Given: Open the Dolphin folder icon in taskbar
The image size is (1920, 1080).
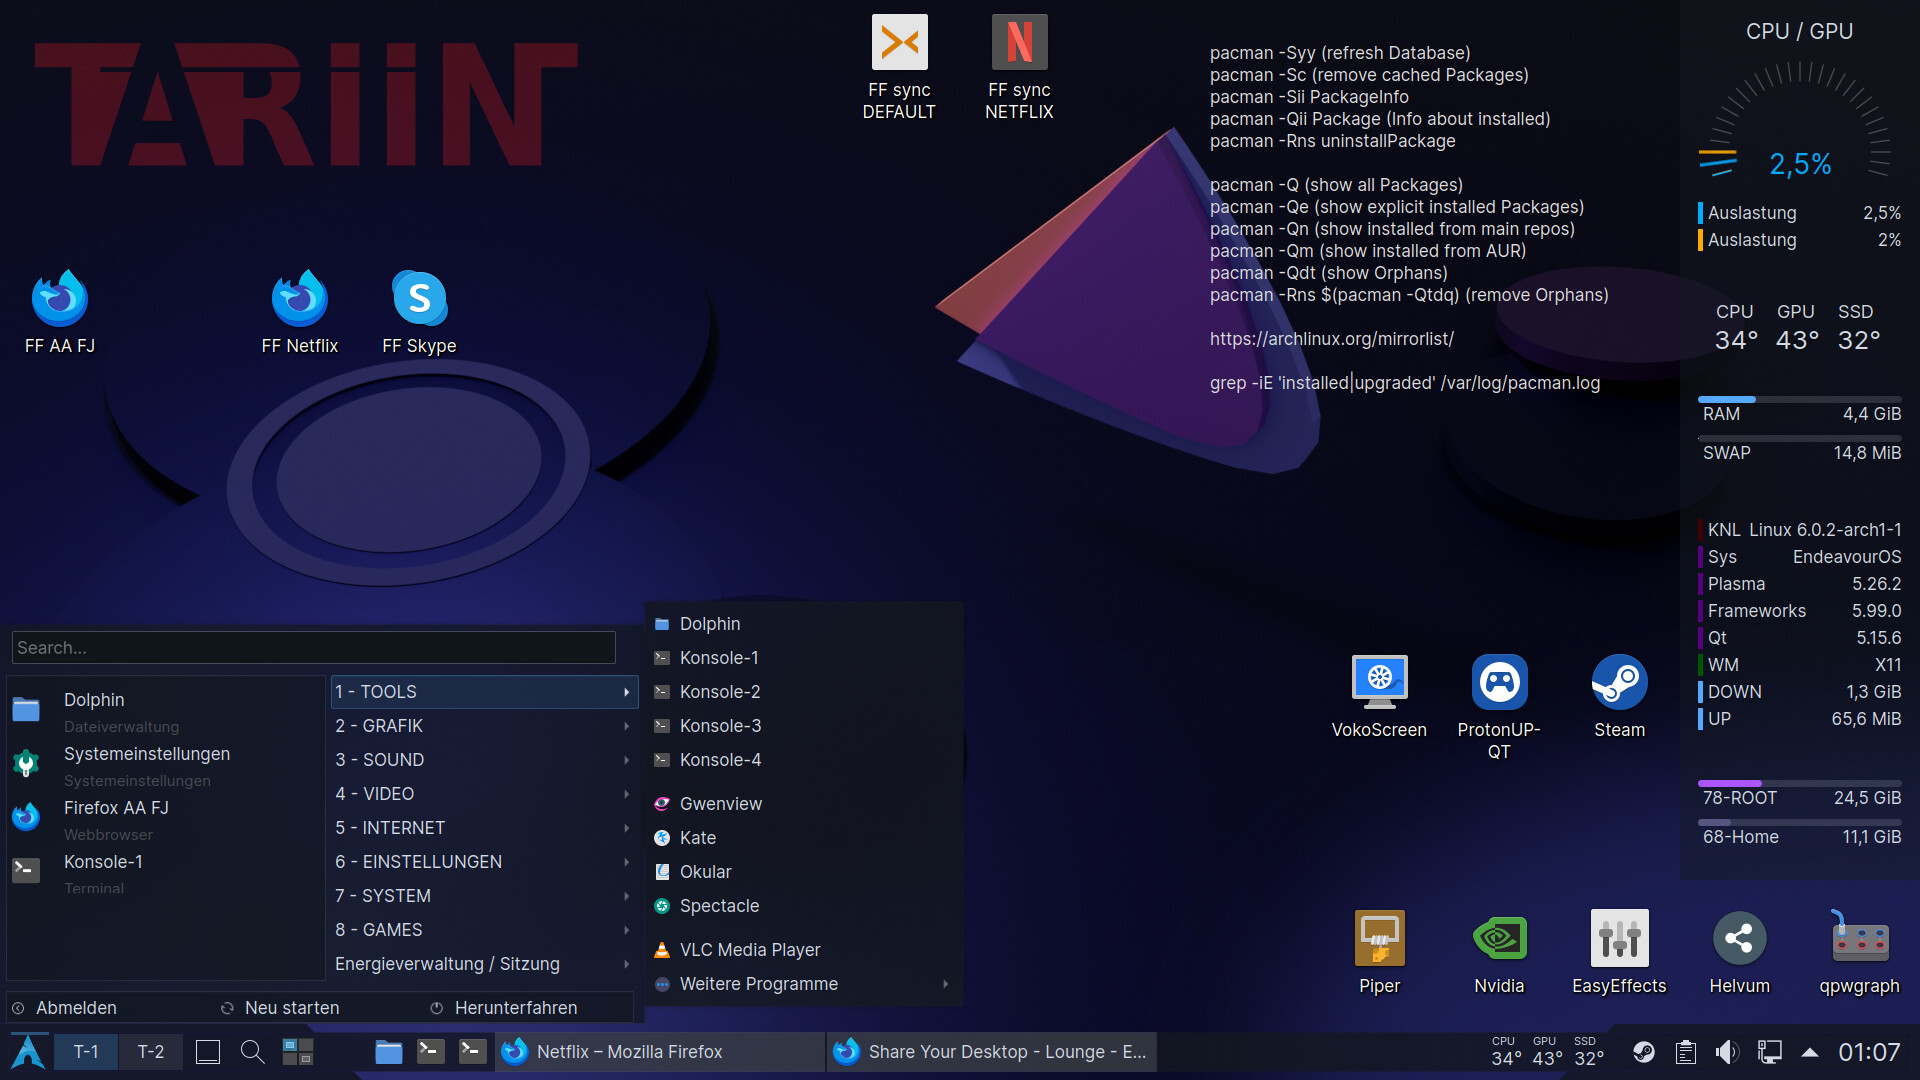Looking at the screenshot, I should 388,1052.
